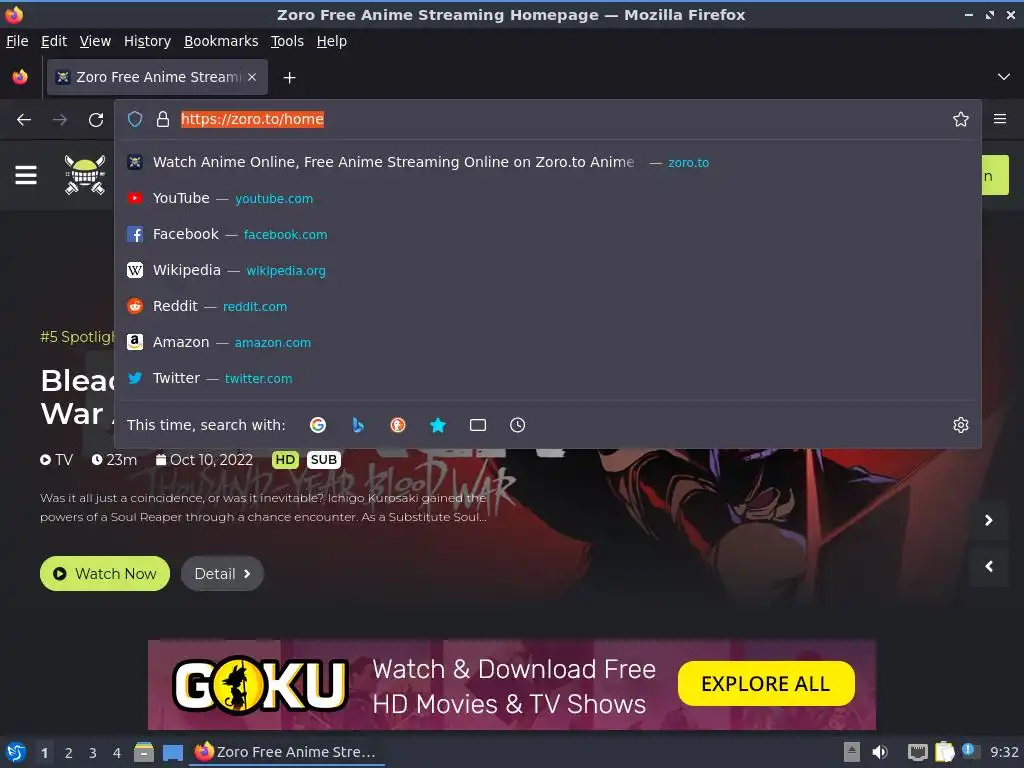Select the Twitter suggestion

point(548,378)
